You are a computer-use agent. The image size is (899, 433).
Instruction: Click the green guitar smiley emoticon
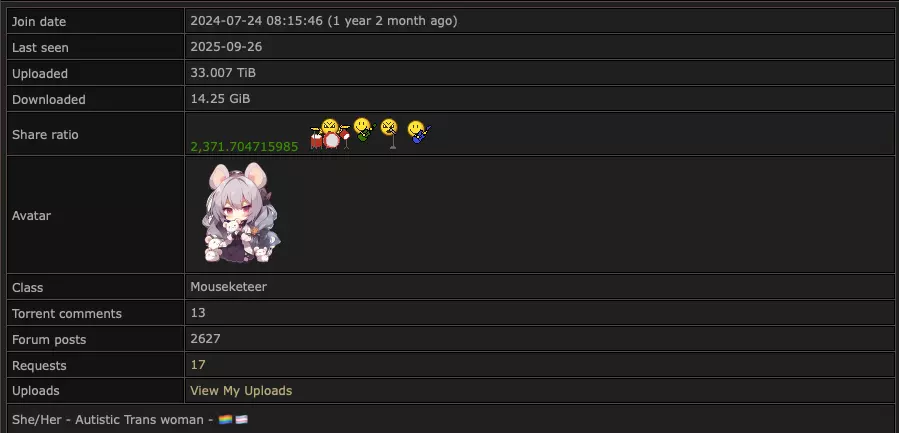click(x=364, y=130)
